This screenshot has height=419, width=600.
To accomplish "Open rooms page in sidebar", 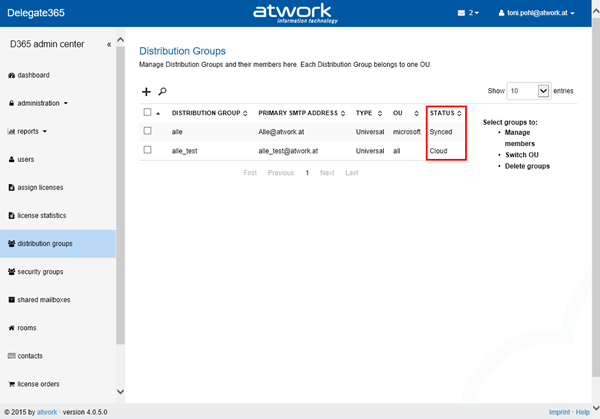I will pos(27,327).
